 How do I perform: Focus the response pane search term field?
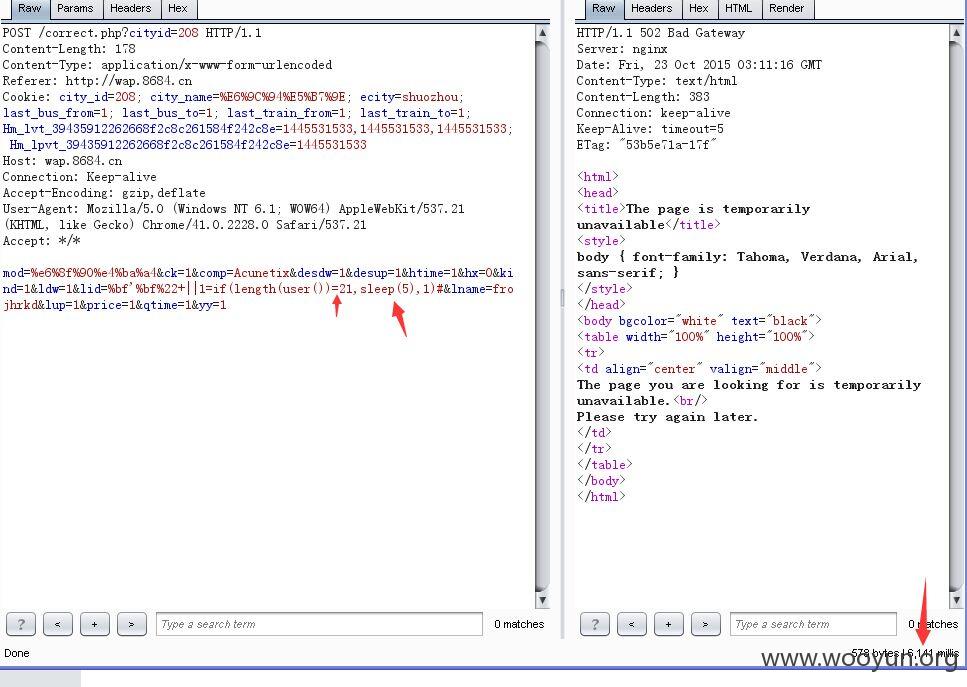pyautogui.click(x=813, y=624)
